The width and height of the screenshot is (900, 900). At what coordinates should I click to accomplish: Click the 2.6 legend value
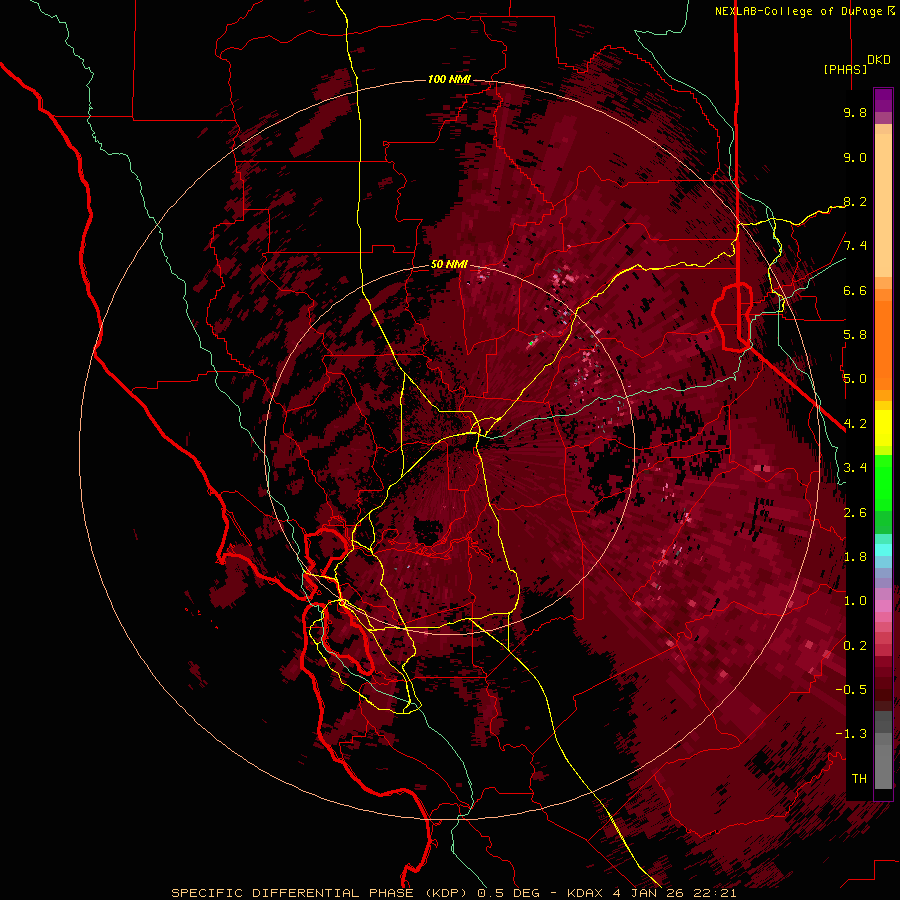855,513
